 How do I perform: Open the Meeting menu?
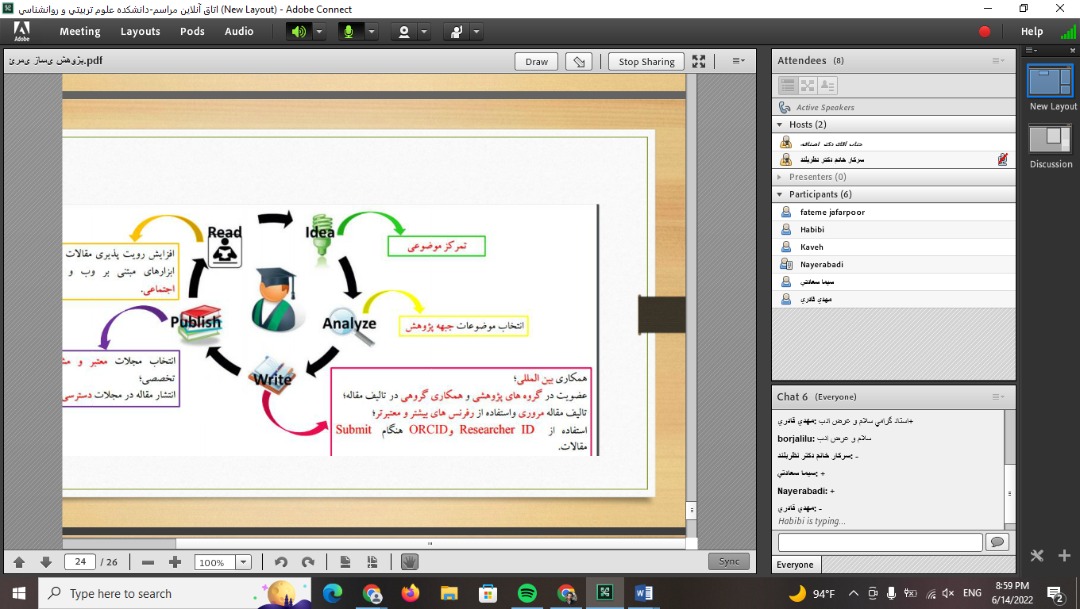pos(80,32)
